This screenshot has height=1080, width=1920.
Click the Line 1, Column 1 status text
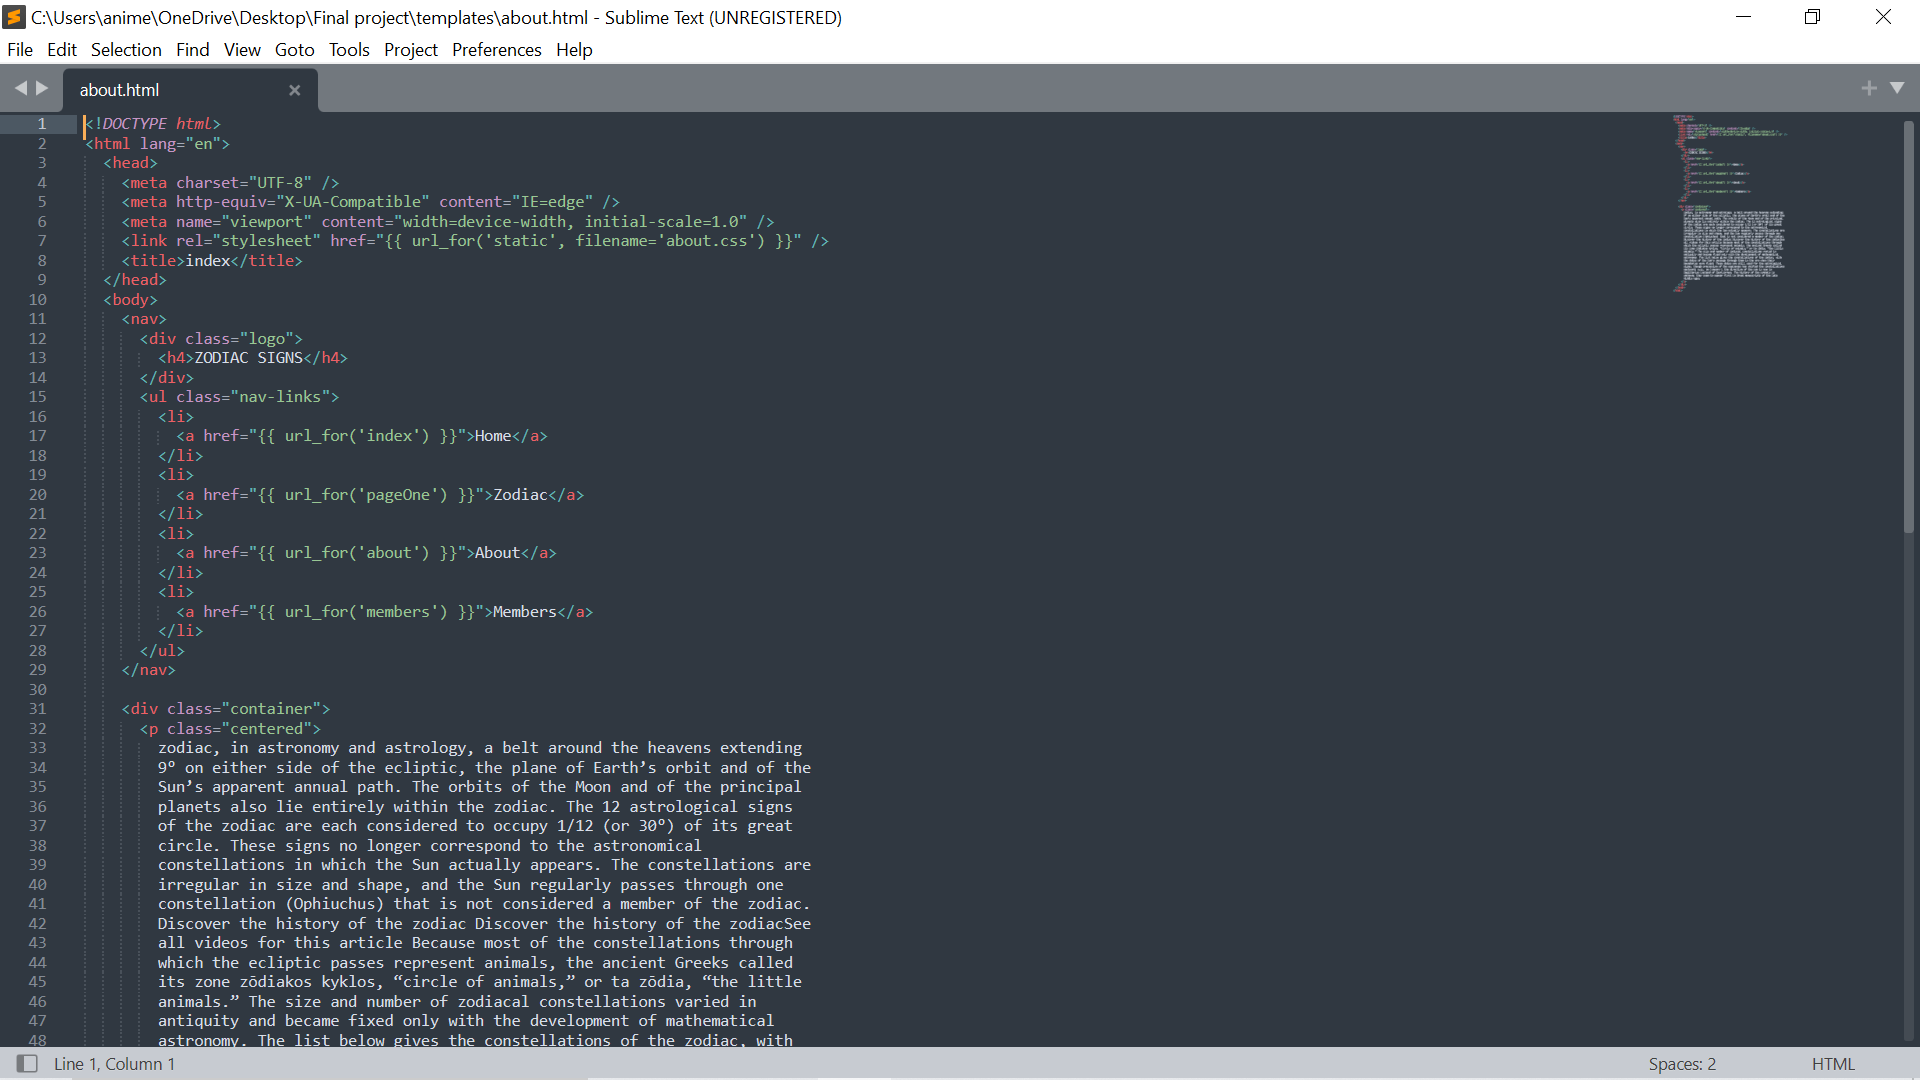pyautogui.click(x=114, y=1064)
